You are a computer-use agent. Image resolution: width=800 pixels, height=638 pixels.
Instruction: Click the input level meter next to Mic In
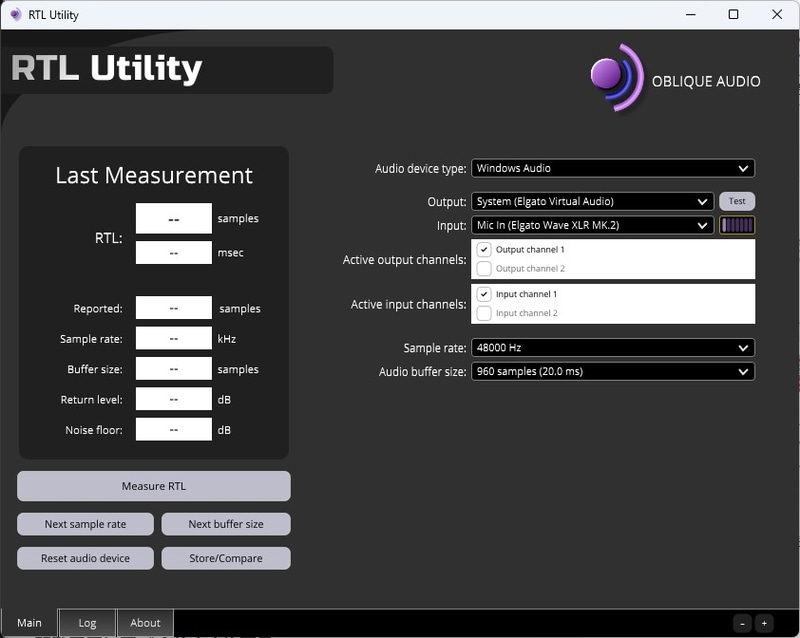(x=738, y=226)
